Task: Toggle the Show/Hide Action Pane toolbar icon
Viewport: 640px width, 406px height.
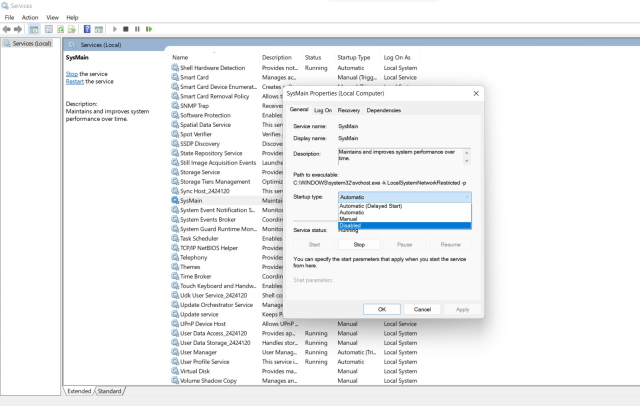Action: point(98,29)
